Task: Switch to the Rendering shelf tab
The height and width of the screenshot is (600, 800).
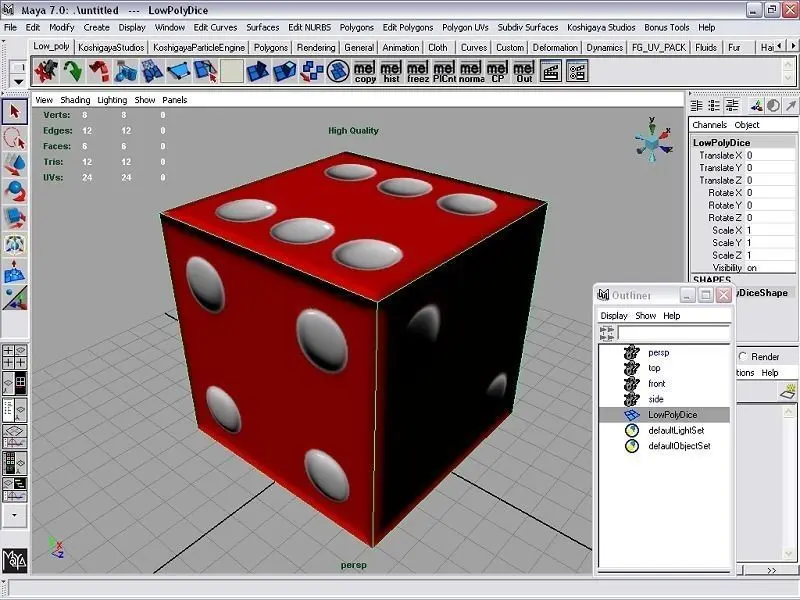Action: pos(316,47)
